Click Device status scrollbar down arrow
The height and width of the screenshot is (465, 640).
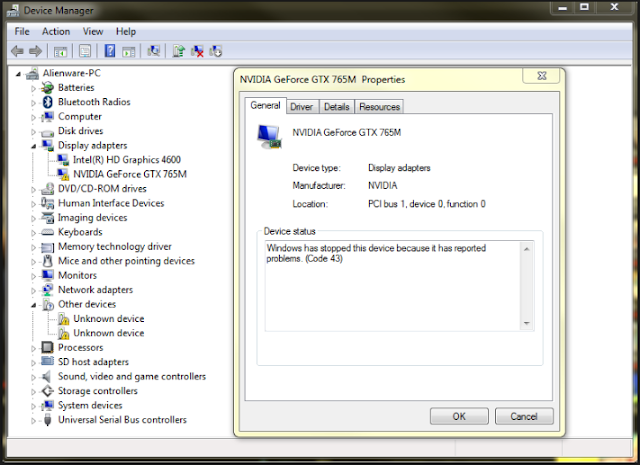pos(527,323)
